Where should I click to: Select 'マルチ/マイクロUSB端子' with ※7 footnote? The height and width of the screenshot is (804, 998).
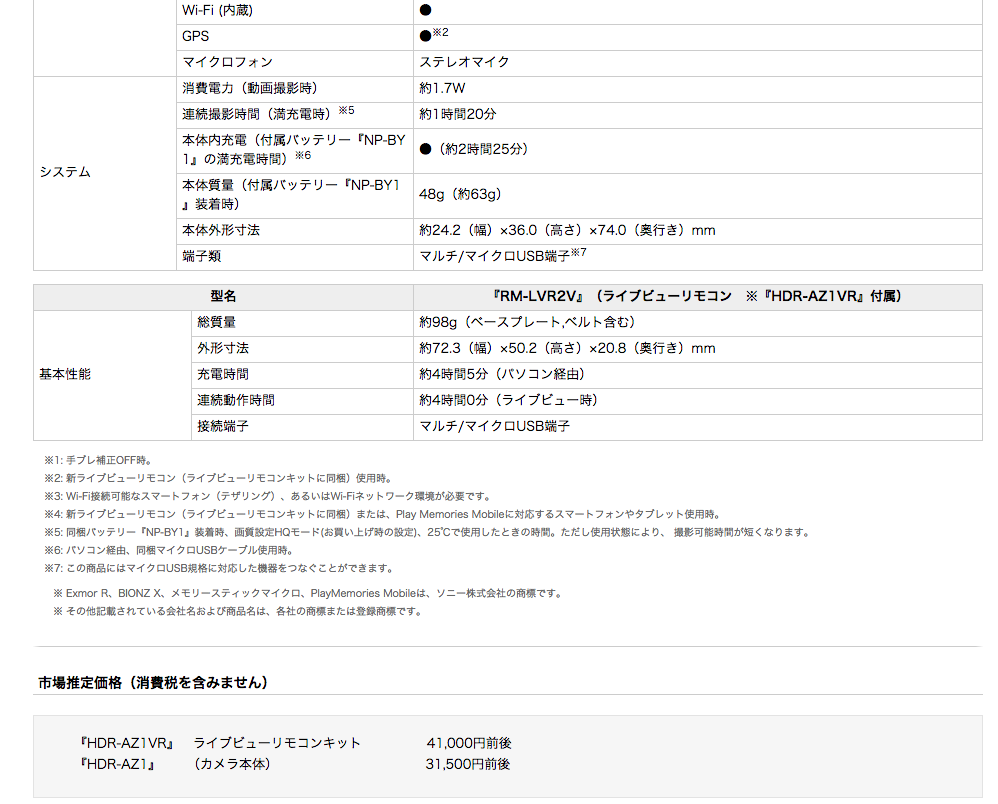(502, 255)
